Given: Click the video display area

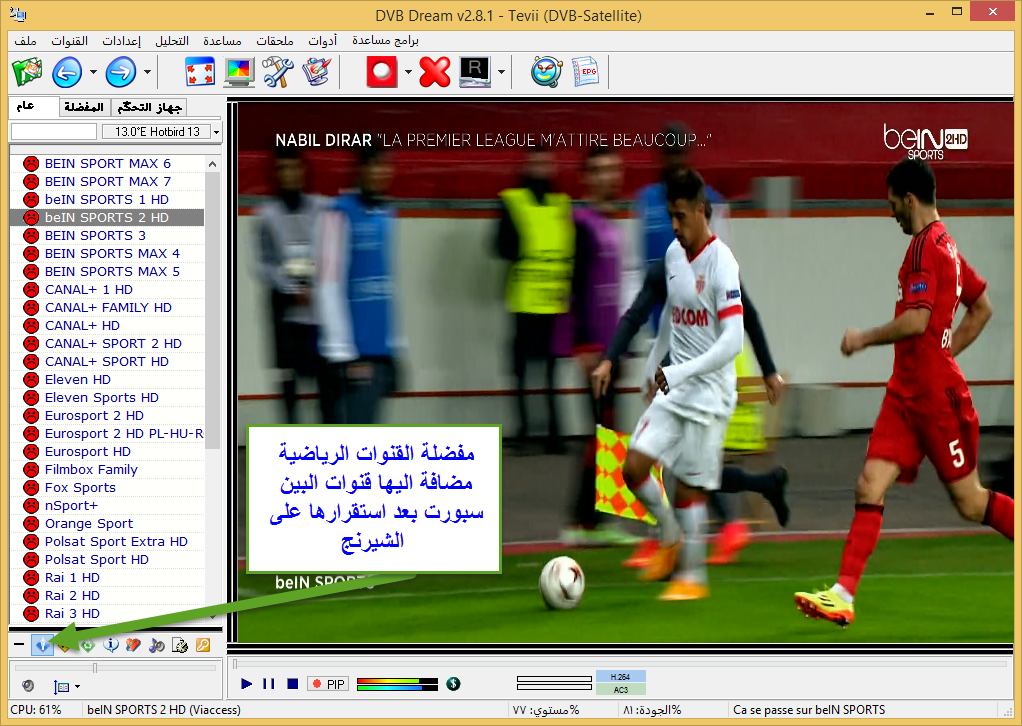Looking at the screenshot, I should (x=624, y=371).
